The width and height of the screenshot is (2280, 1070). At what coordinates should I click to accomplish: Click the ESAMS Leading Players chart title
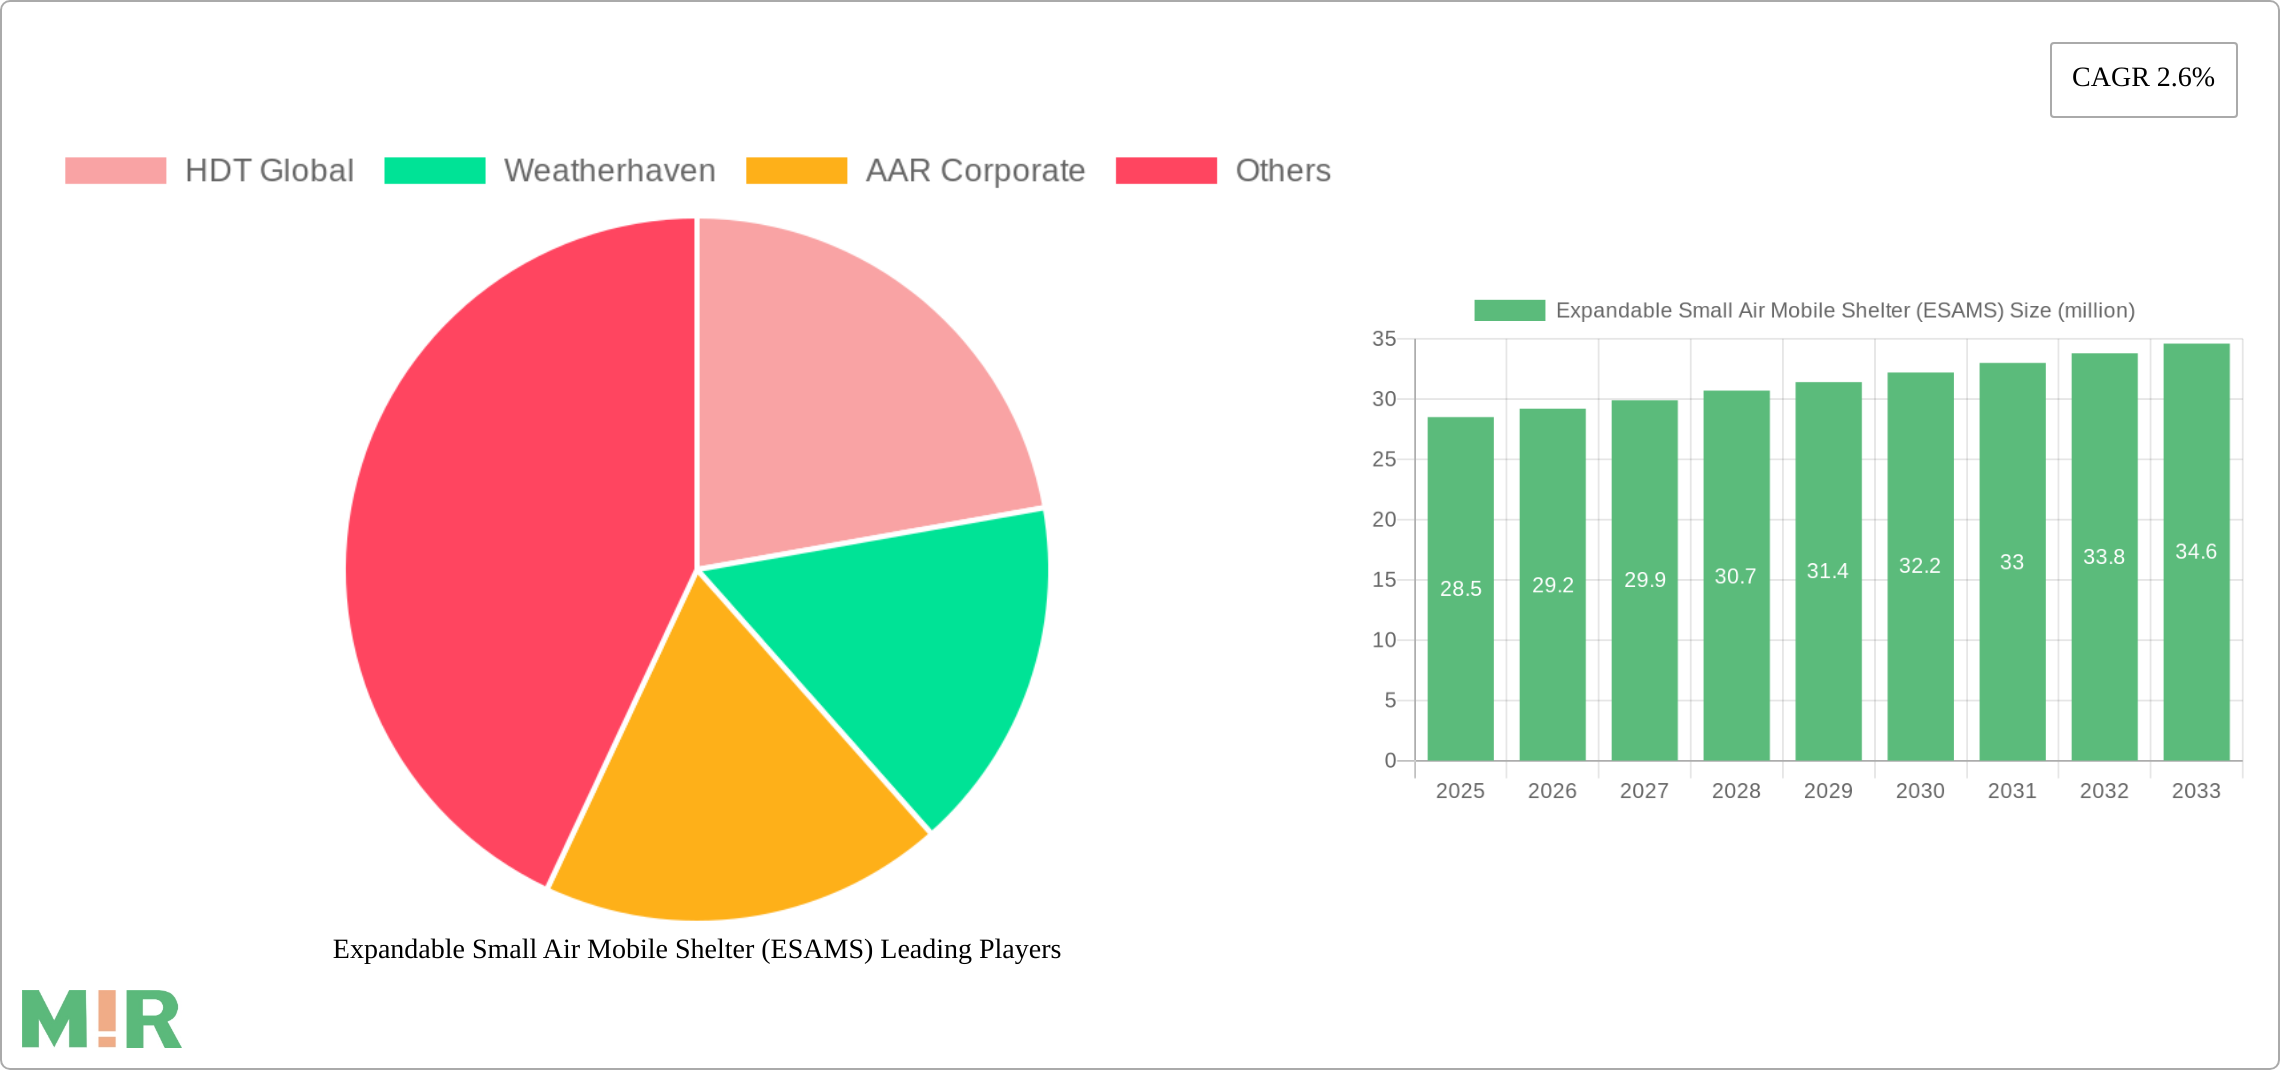pos(697,949)
